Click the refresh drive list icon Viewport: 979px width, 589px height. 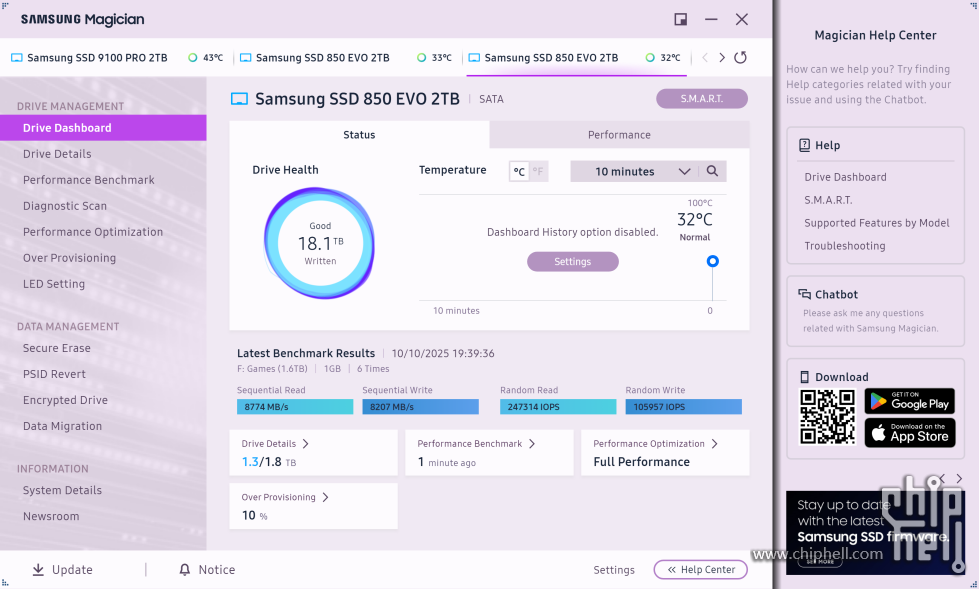coord(740,58)
